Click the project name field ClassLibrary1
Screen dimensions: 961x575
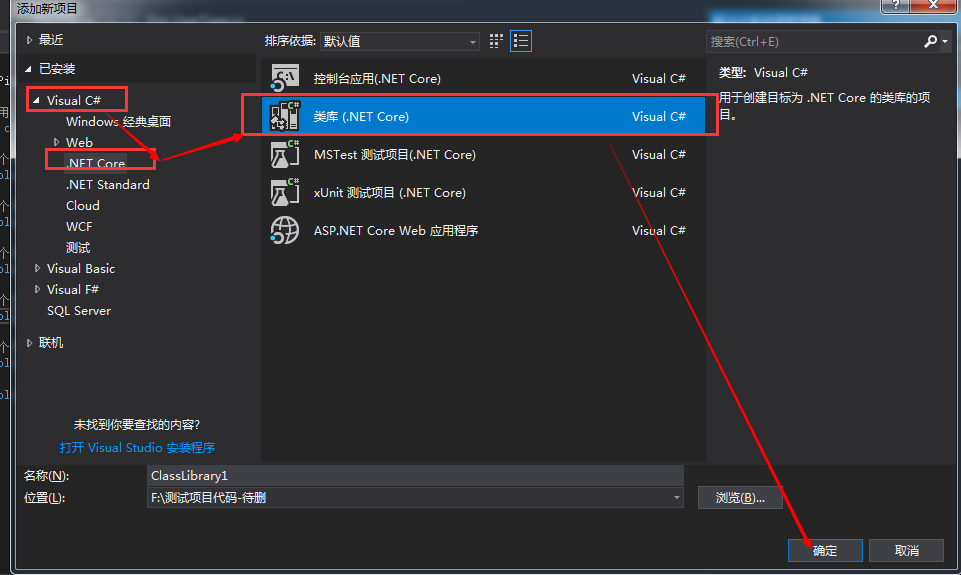(x=415, y=476)
